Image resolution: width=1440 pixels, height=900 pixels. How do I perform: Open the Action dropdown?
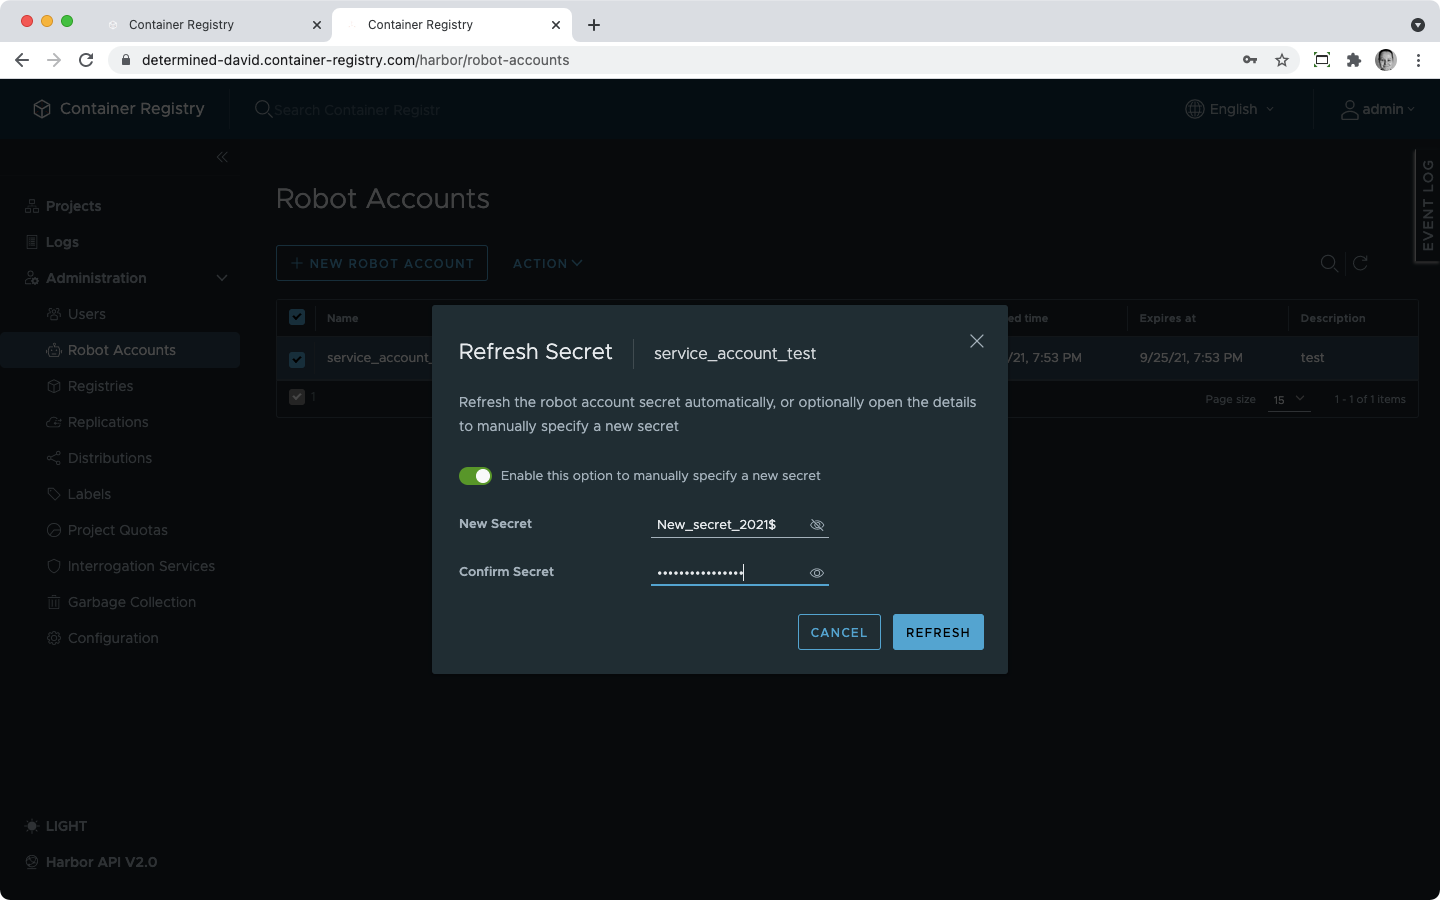[x=547, y=263]
